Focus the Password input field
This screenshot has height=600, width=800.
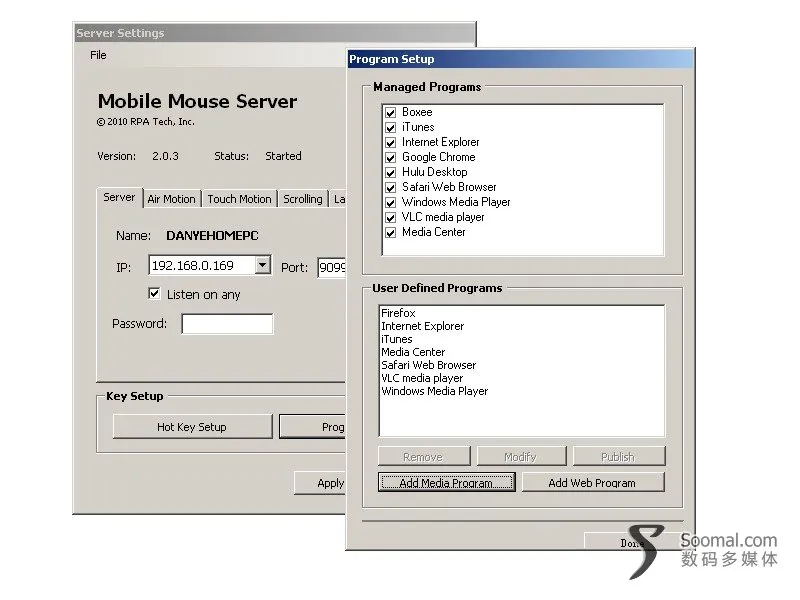coord(228,324)
